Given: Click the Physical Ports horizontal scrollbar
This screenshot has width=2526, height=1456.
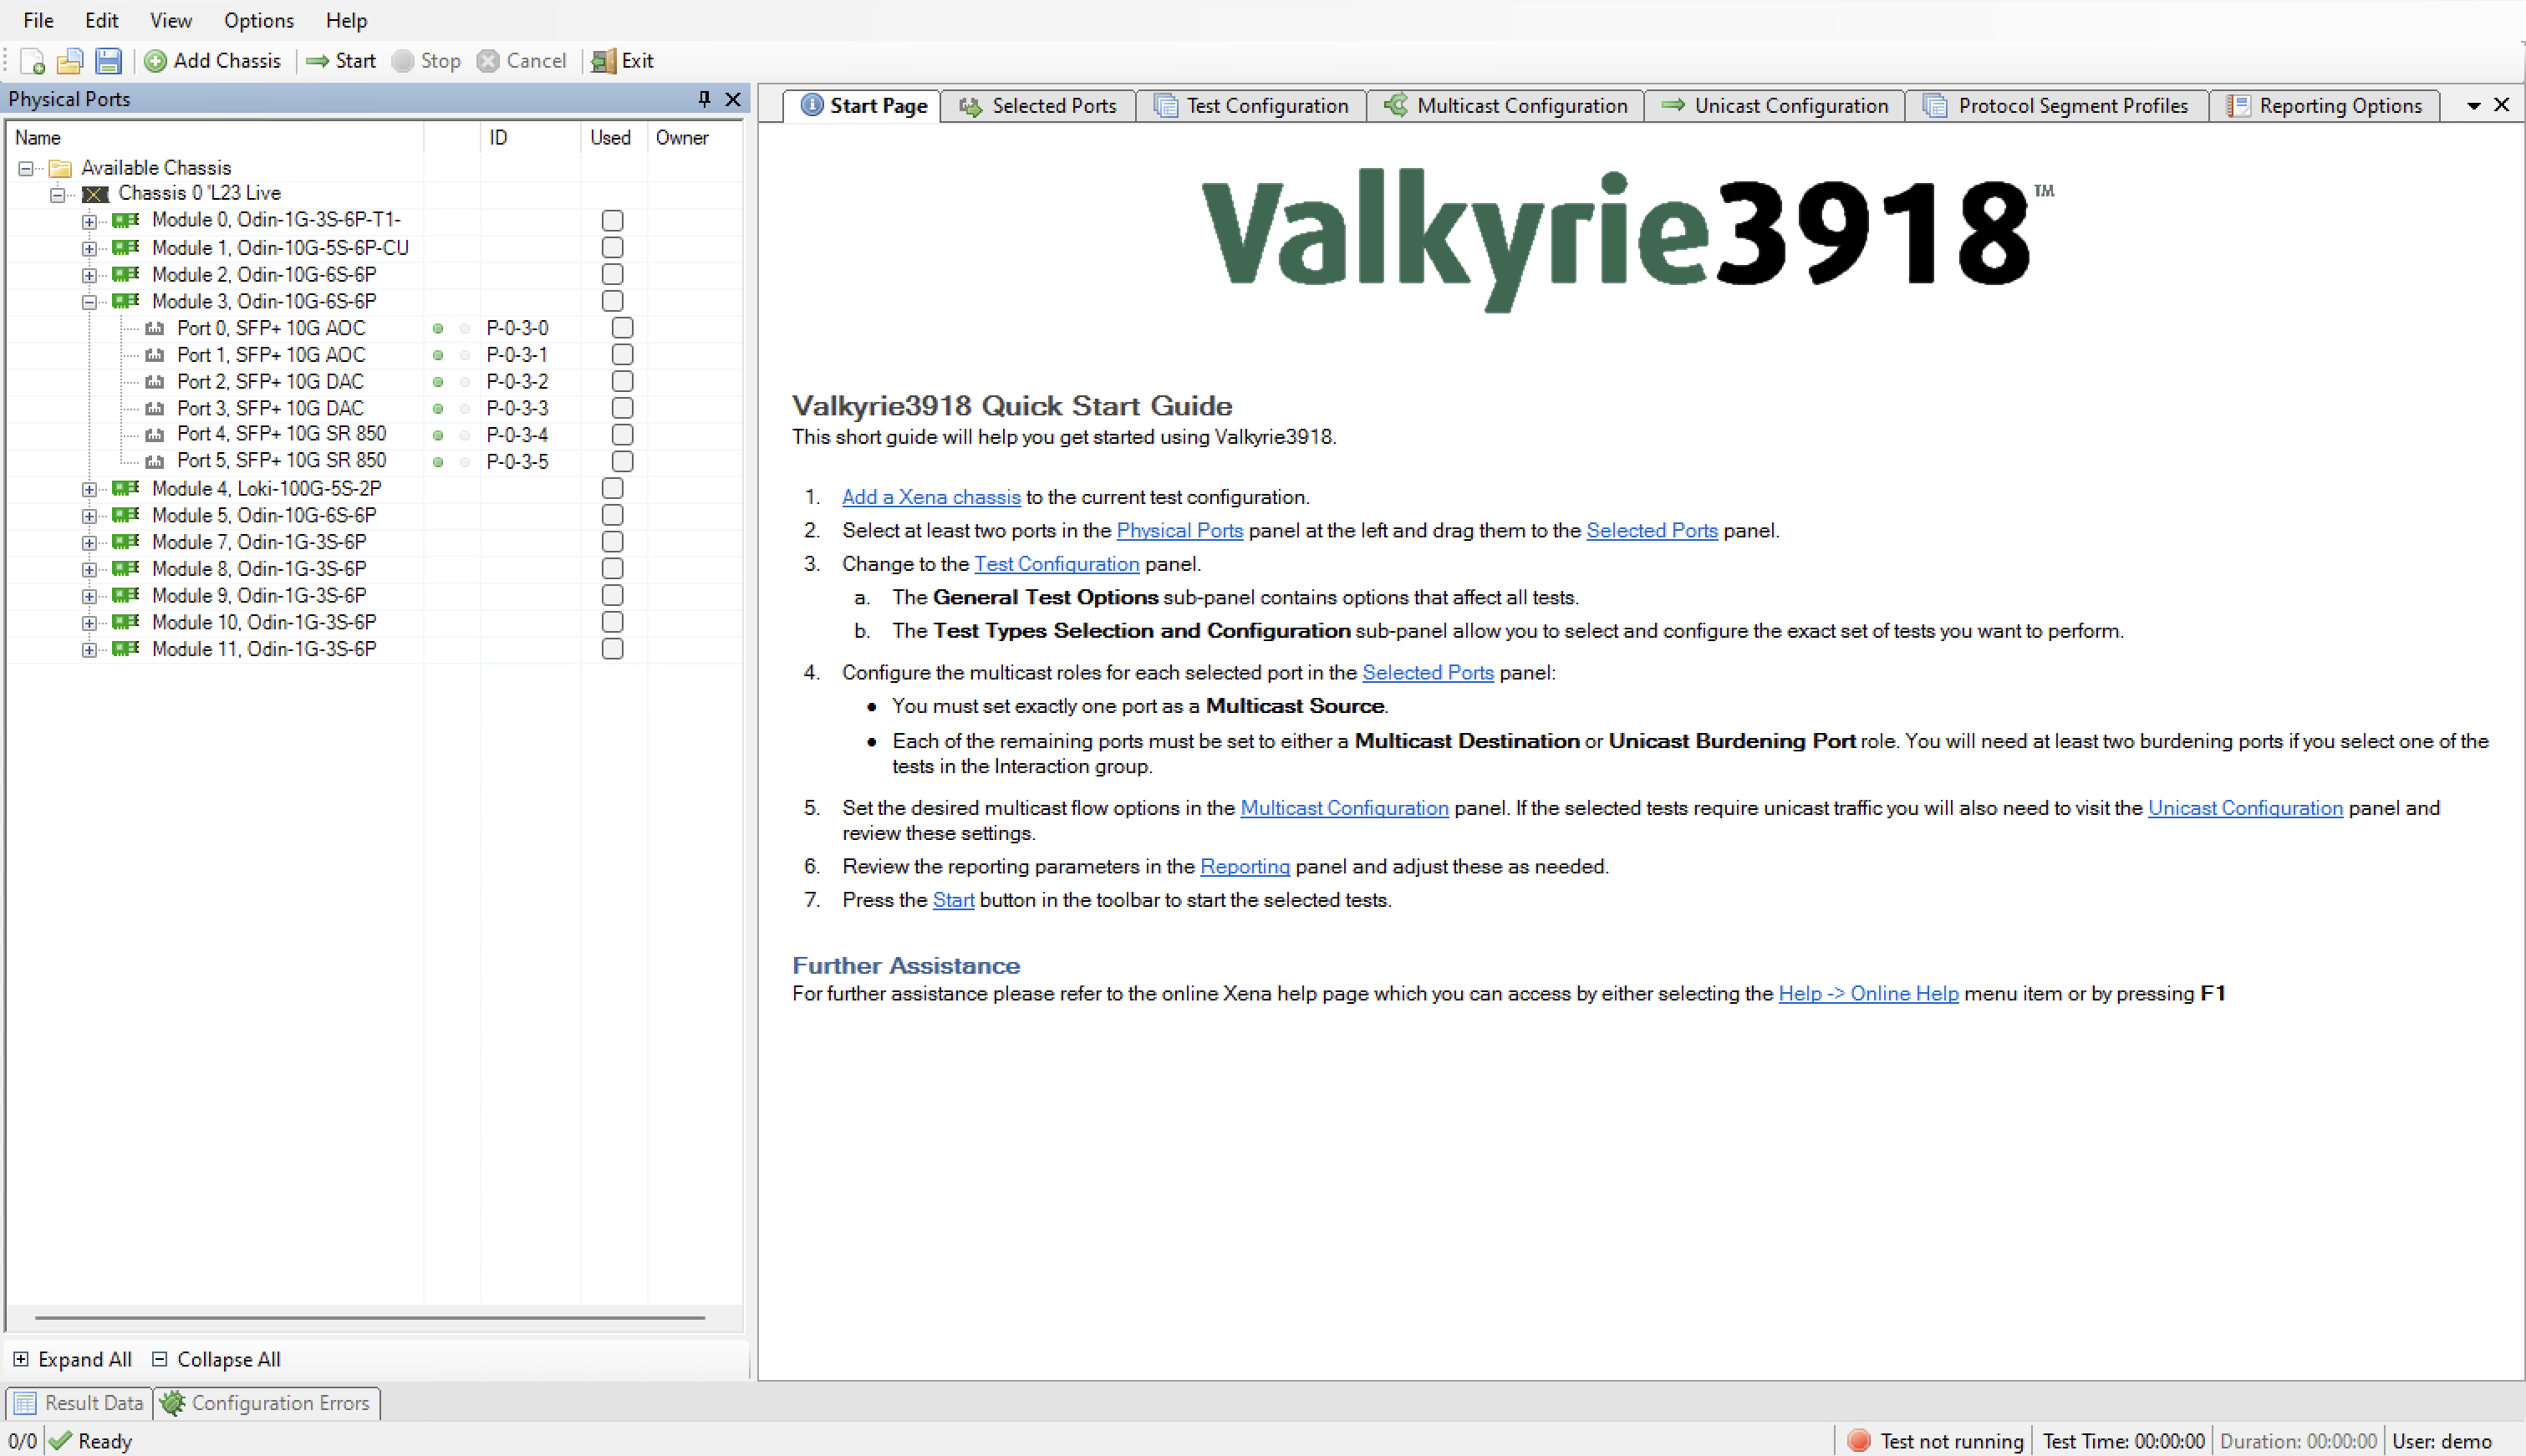Looking at the screenshot, I should pos(370,1318).
